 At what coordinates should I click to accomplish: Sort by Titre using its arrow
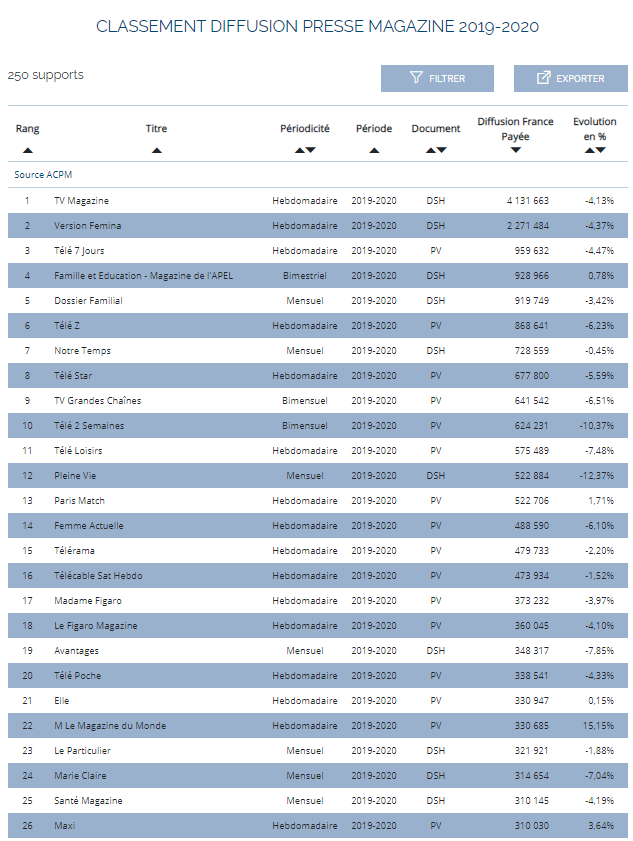coord(157,151)
